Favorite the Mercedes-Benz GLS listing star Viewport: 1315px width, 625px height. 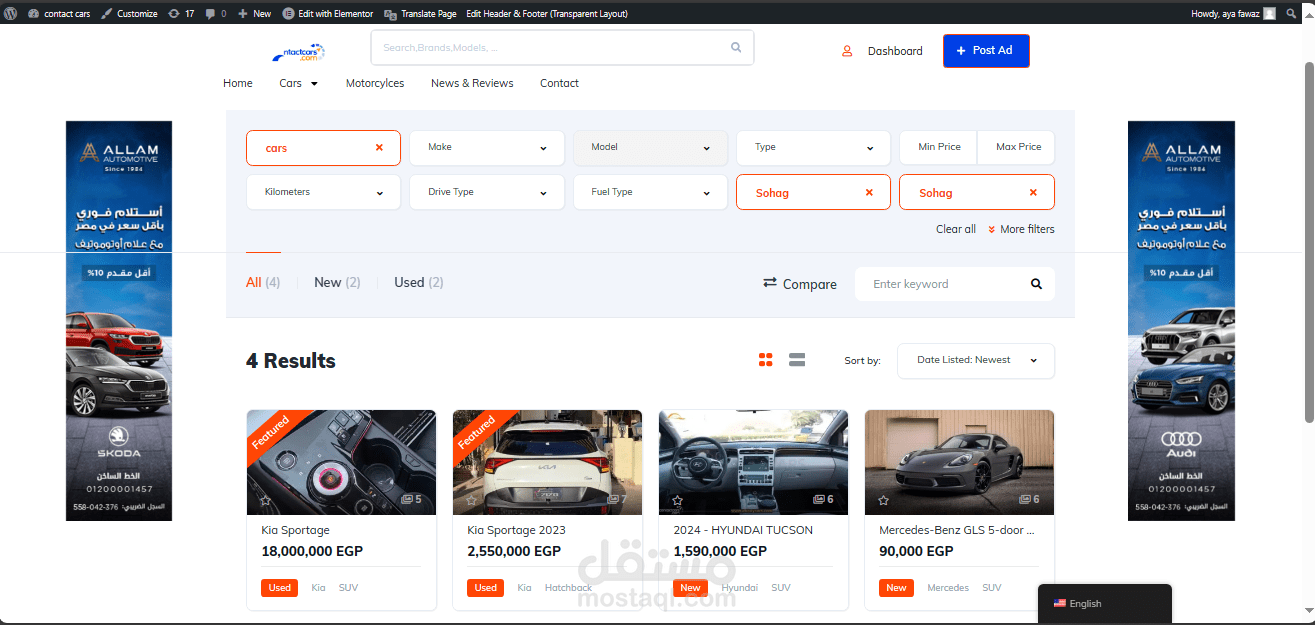[x=883, y=500]
